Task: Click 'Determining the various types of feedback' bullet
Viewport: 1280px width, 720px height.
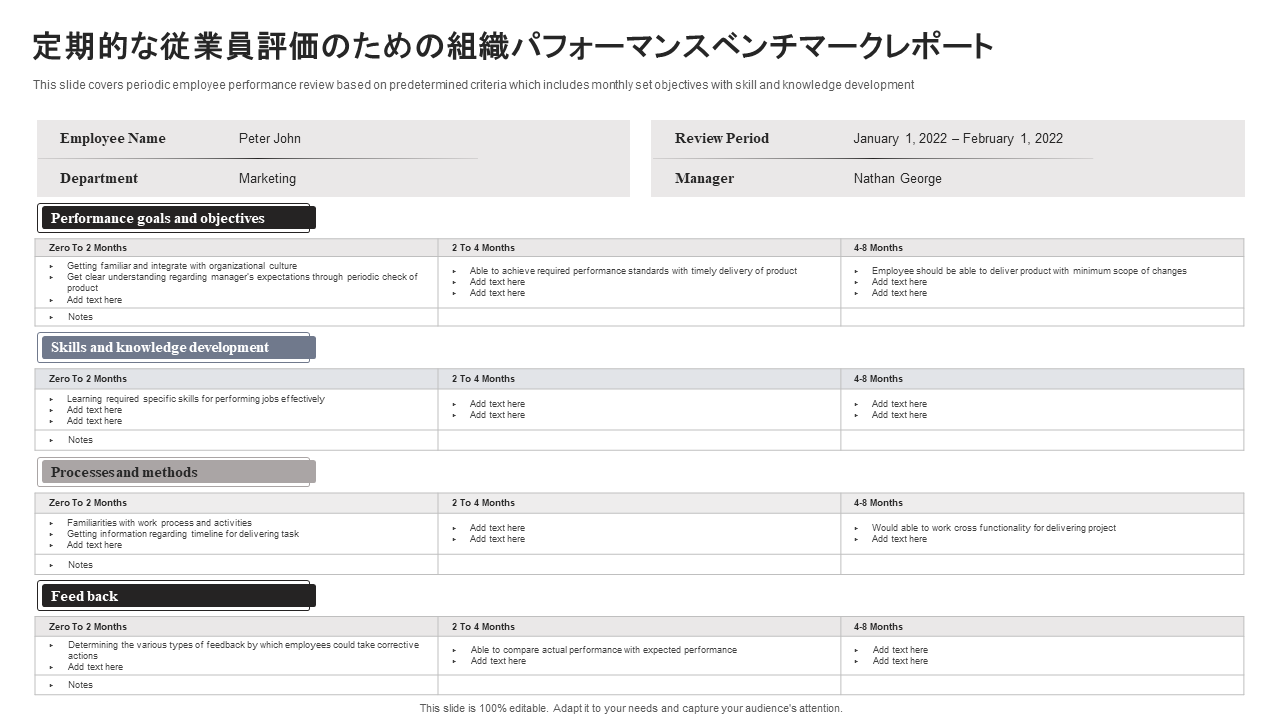Action: pos(244,650)
